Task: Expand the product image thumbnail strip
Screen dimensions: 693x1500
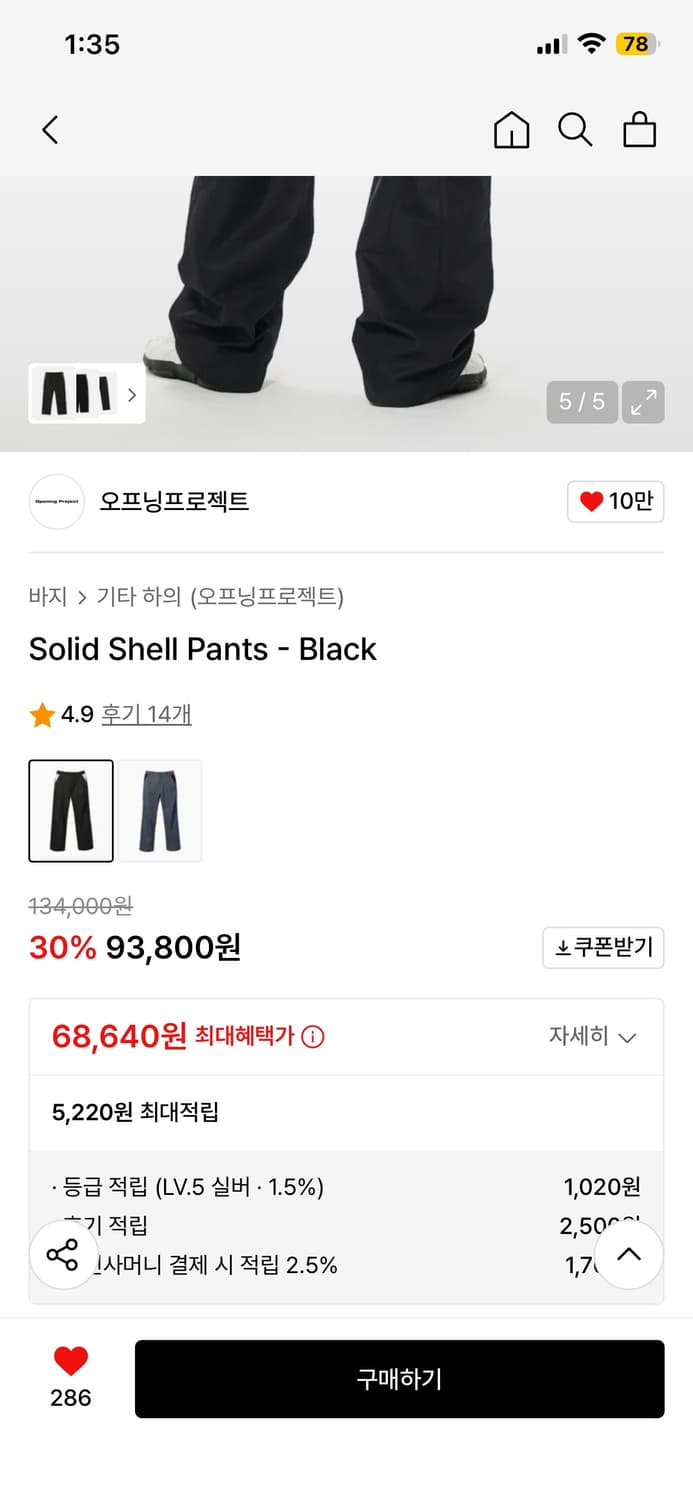Action: tap(131, 395)
